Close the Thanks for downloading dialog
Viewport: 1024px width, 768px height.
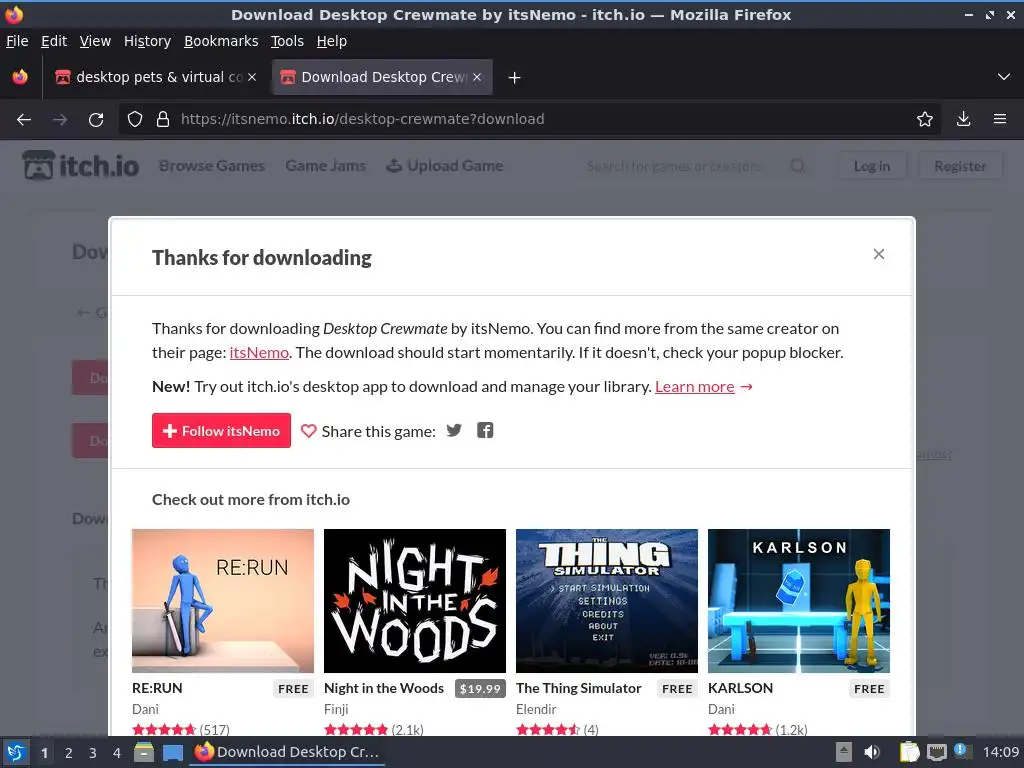coord(878,254)
